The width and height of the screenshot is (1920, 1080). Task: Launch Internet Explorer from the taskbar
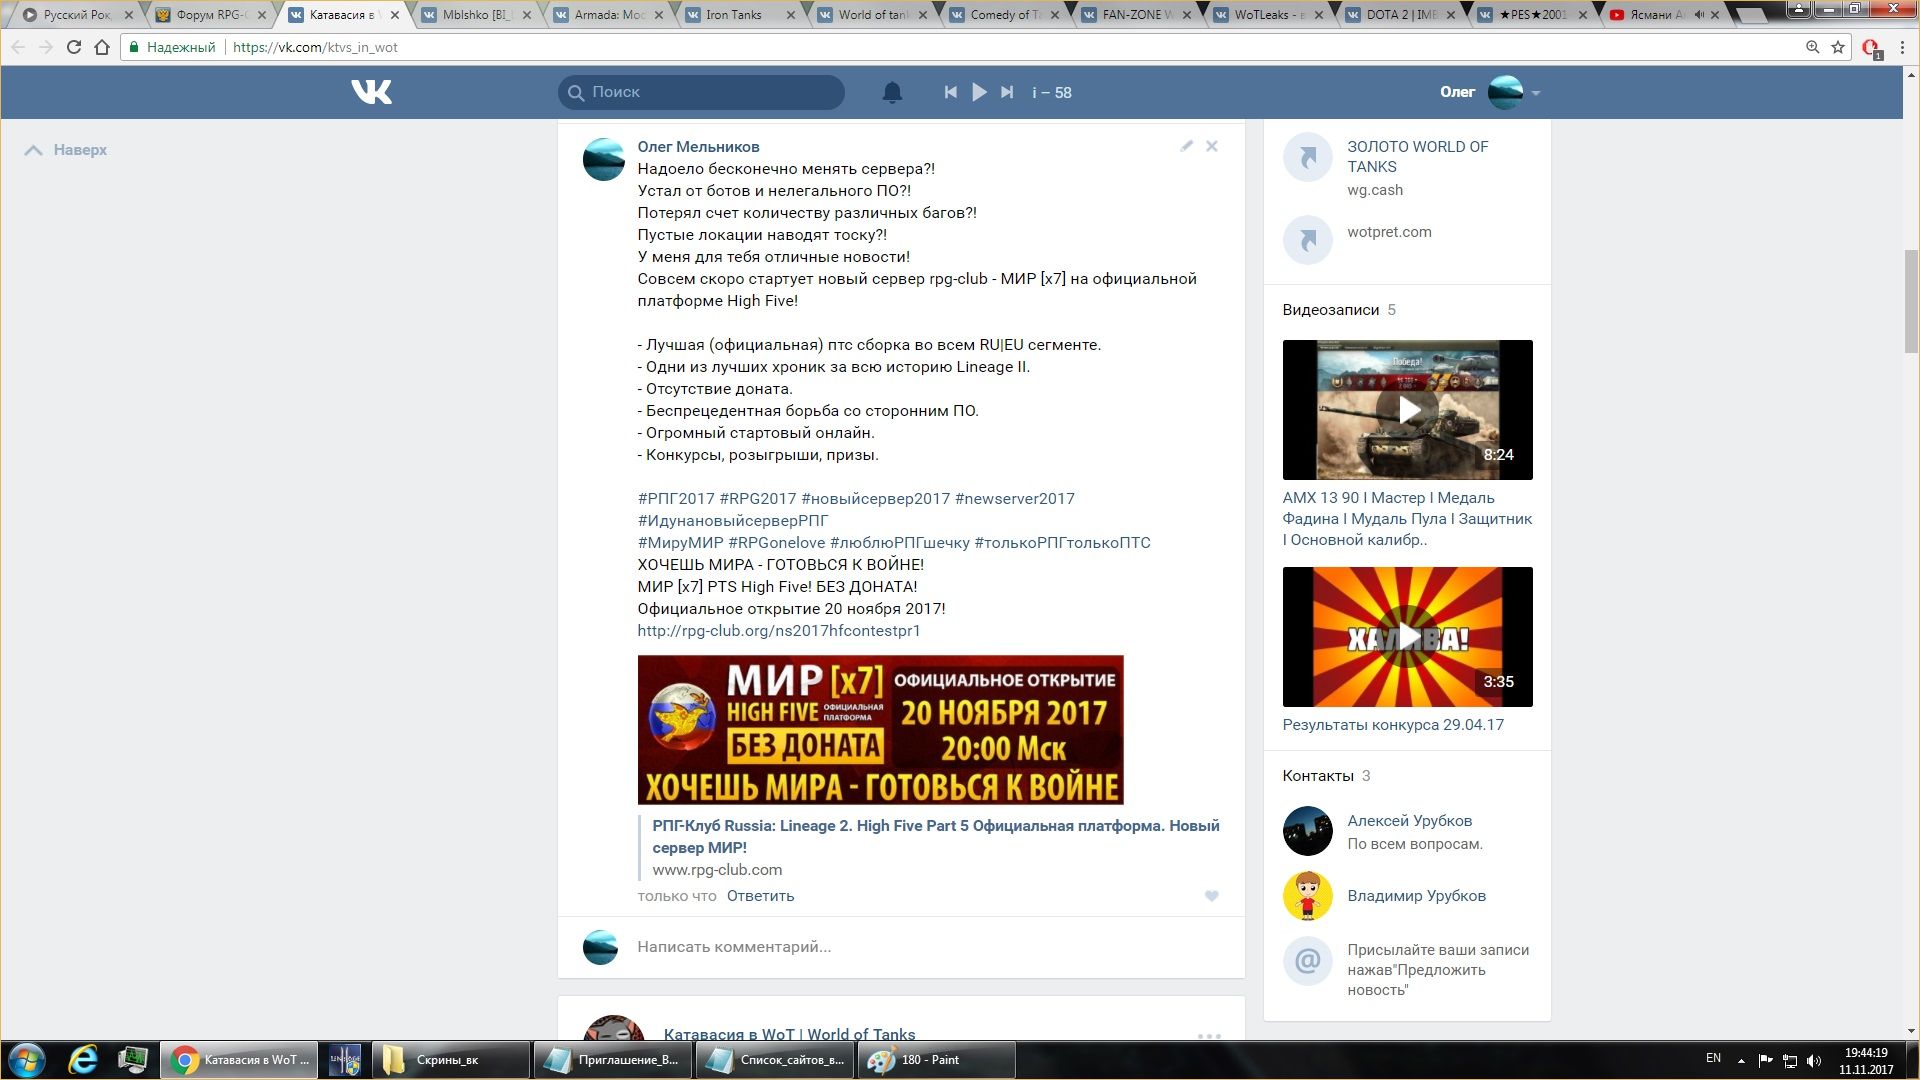83,1060
